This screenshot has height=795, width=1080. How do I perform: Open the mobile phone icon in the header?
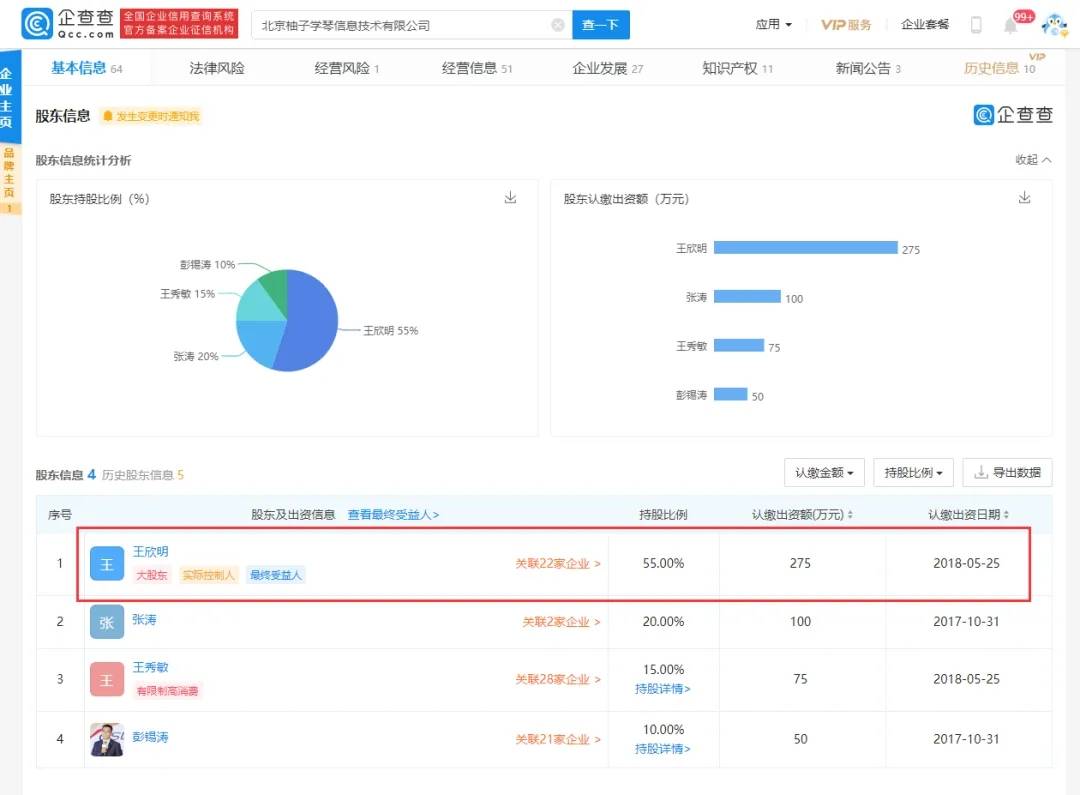(976, 25)
